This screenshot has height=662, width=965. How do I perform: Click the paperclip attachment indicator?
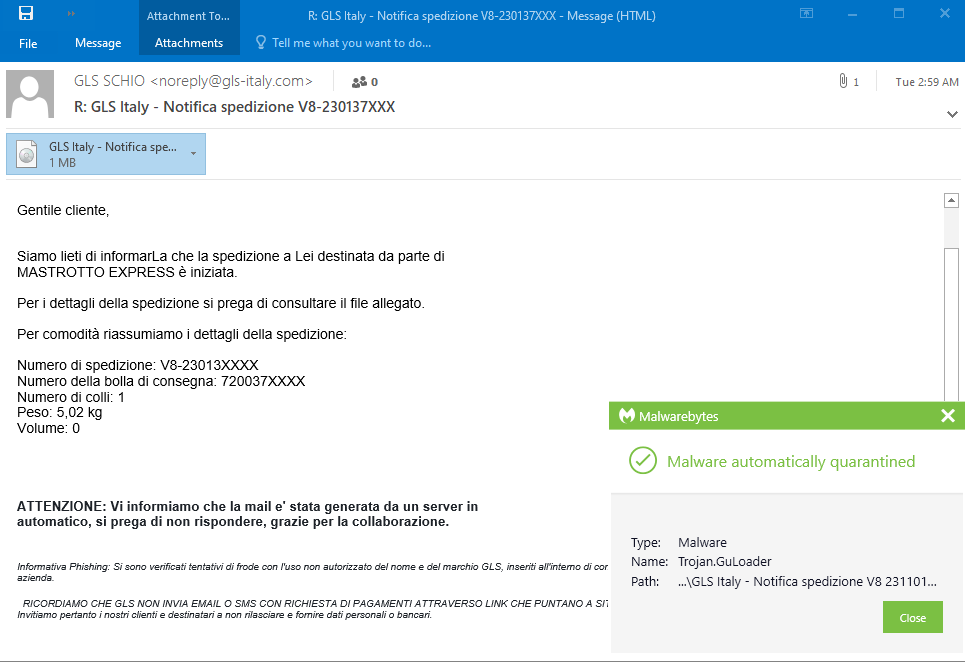pos(843,82)
